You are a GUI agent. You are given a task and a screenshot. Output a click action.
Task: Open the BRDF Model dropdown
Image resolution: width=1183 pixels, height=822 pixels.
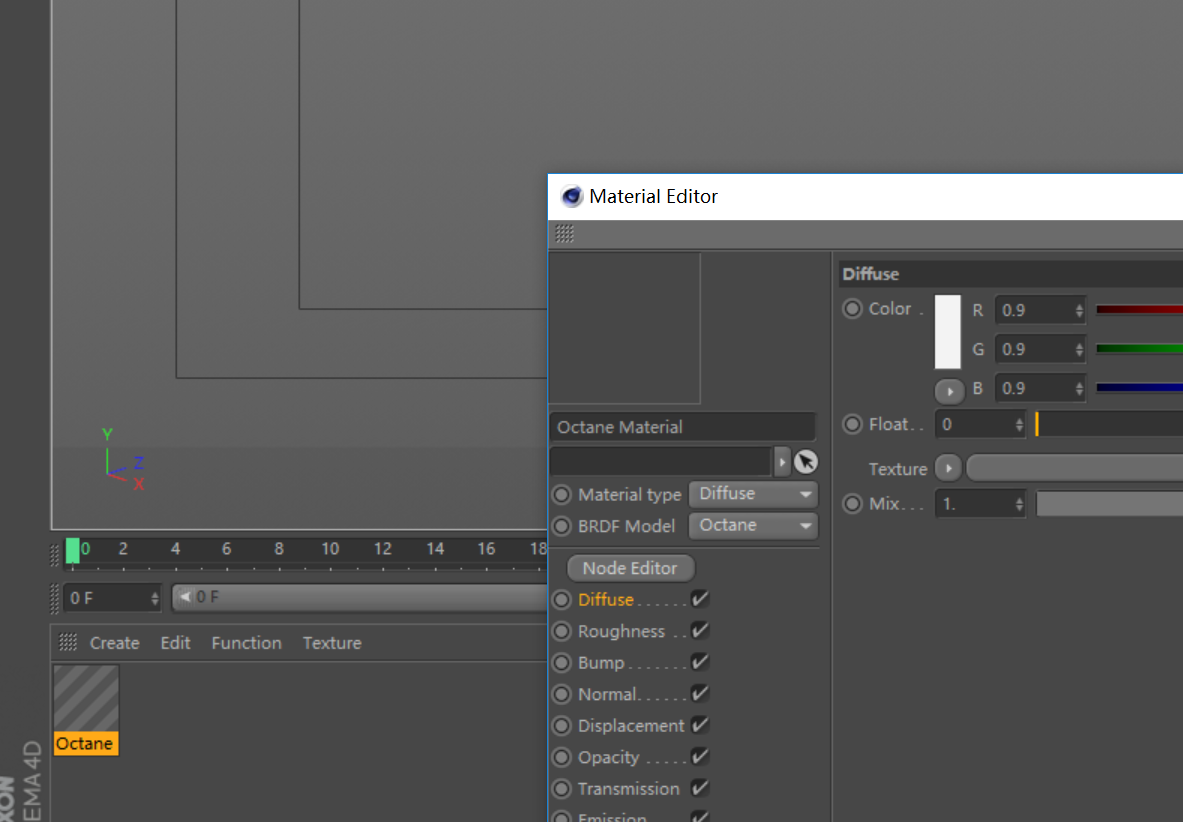[x=753, y=526]
